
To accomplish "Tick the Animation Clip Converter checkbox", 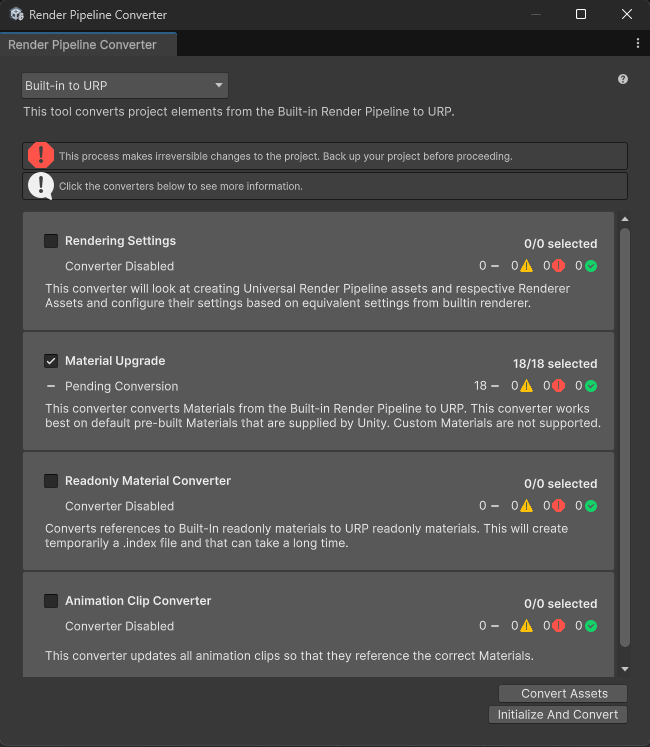I will click(x=51, y=601).
